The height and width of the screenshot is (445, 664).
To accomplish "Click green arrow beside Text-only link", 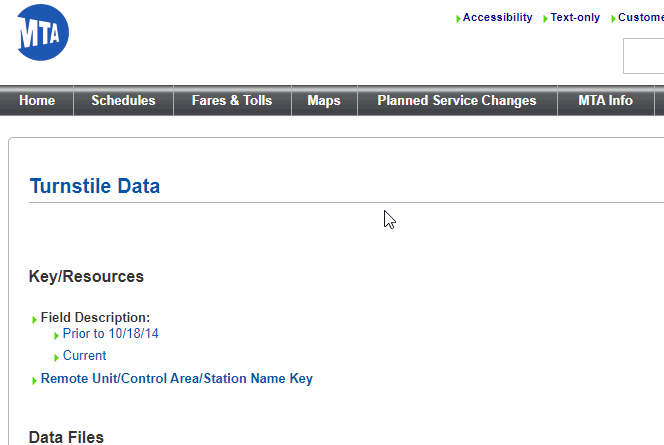I will (545, 19).
